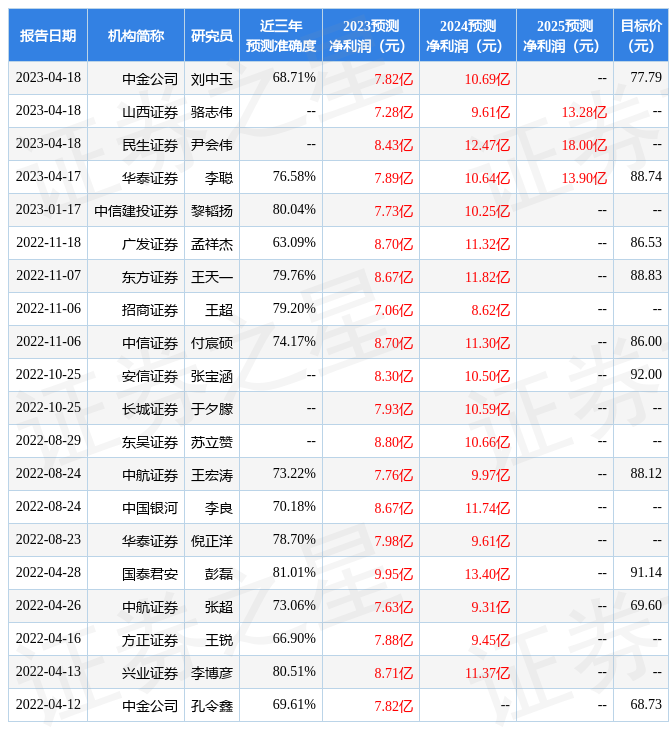The height and width of the screenshot is (730, 669).
Task: Click the 近三年预测准确度 column header
Action: (281, 35)
